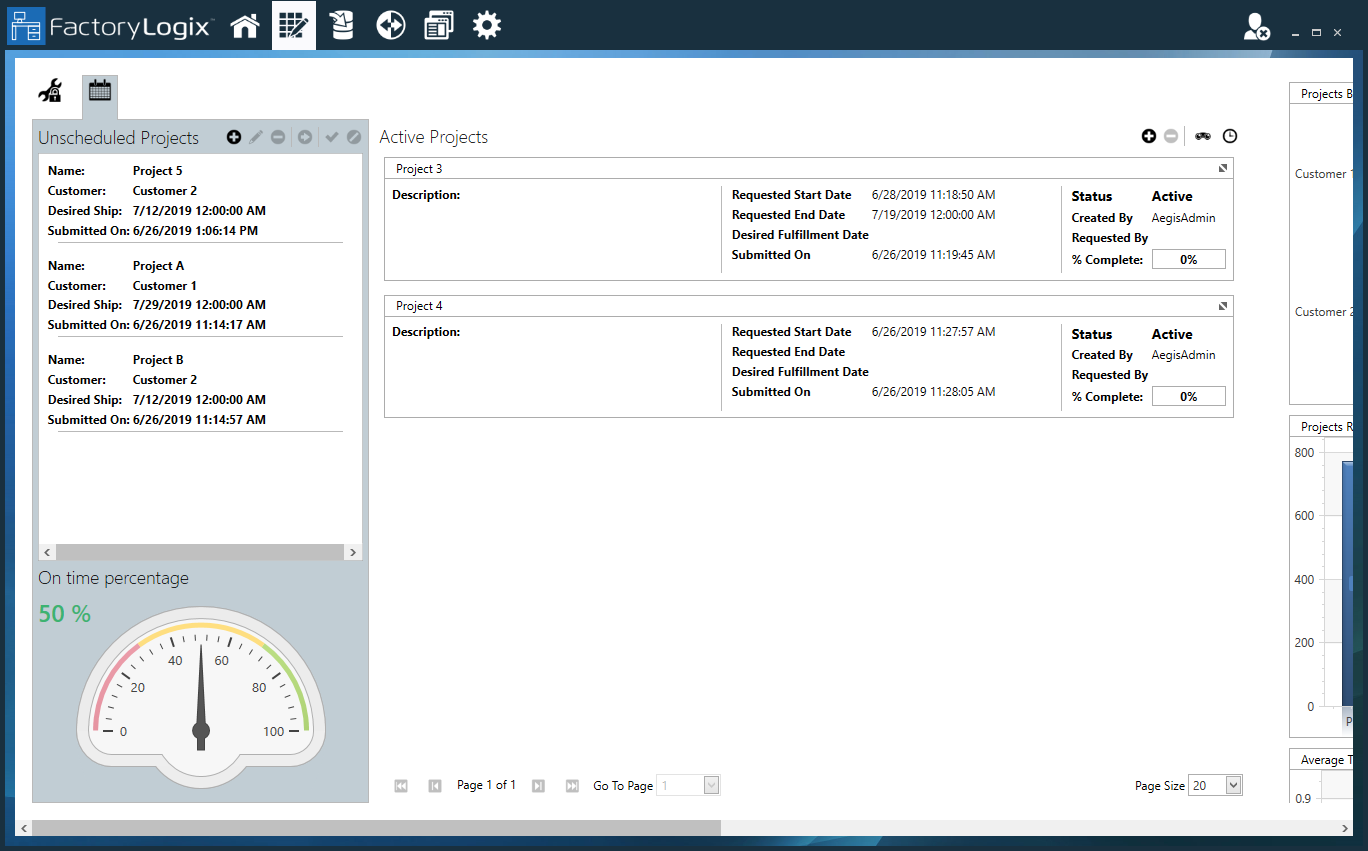This screenshot has height=851, width=1368.
Task: Open the user account icon top right
Action: 1256,27
